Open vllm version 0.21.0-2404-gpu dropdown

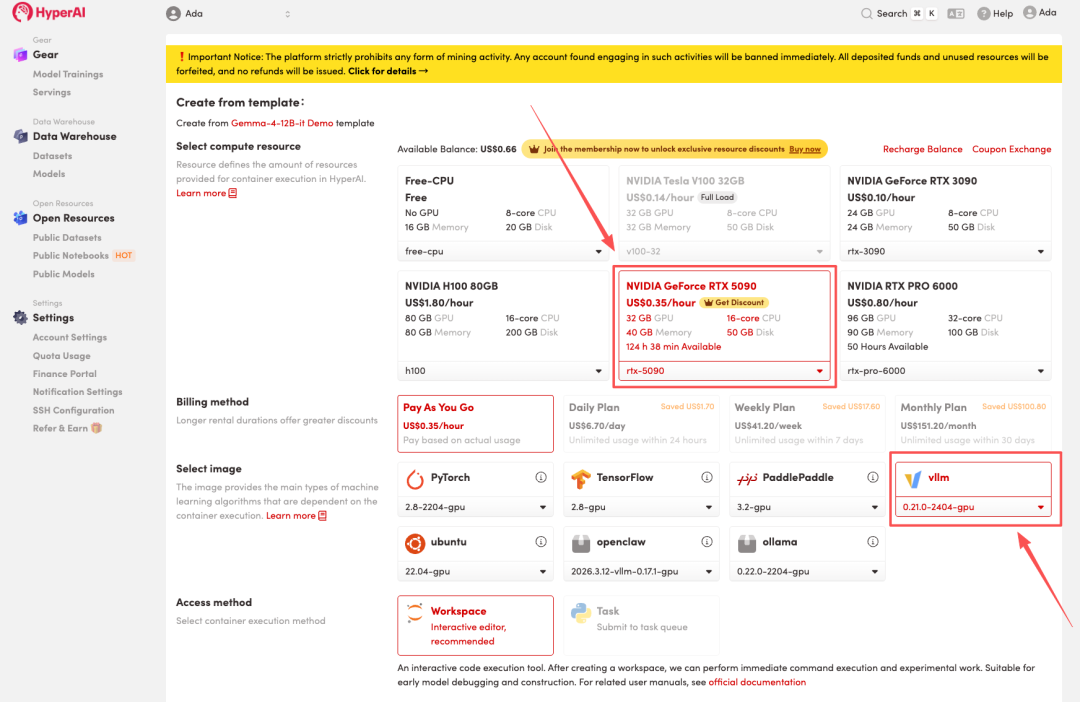pos(973,507)
